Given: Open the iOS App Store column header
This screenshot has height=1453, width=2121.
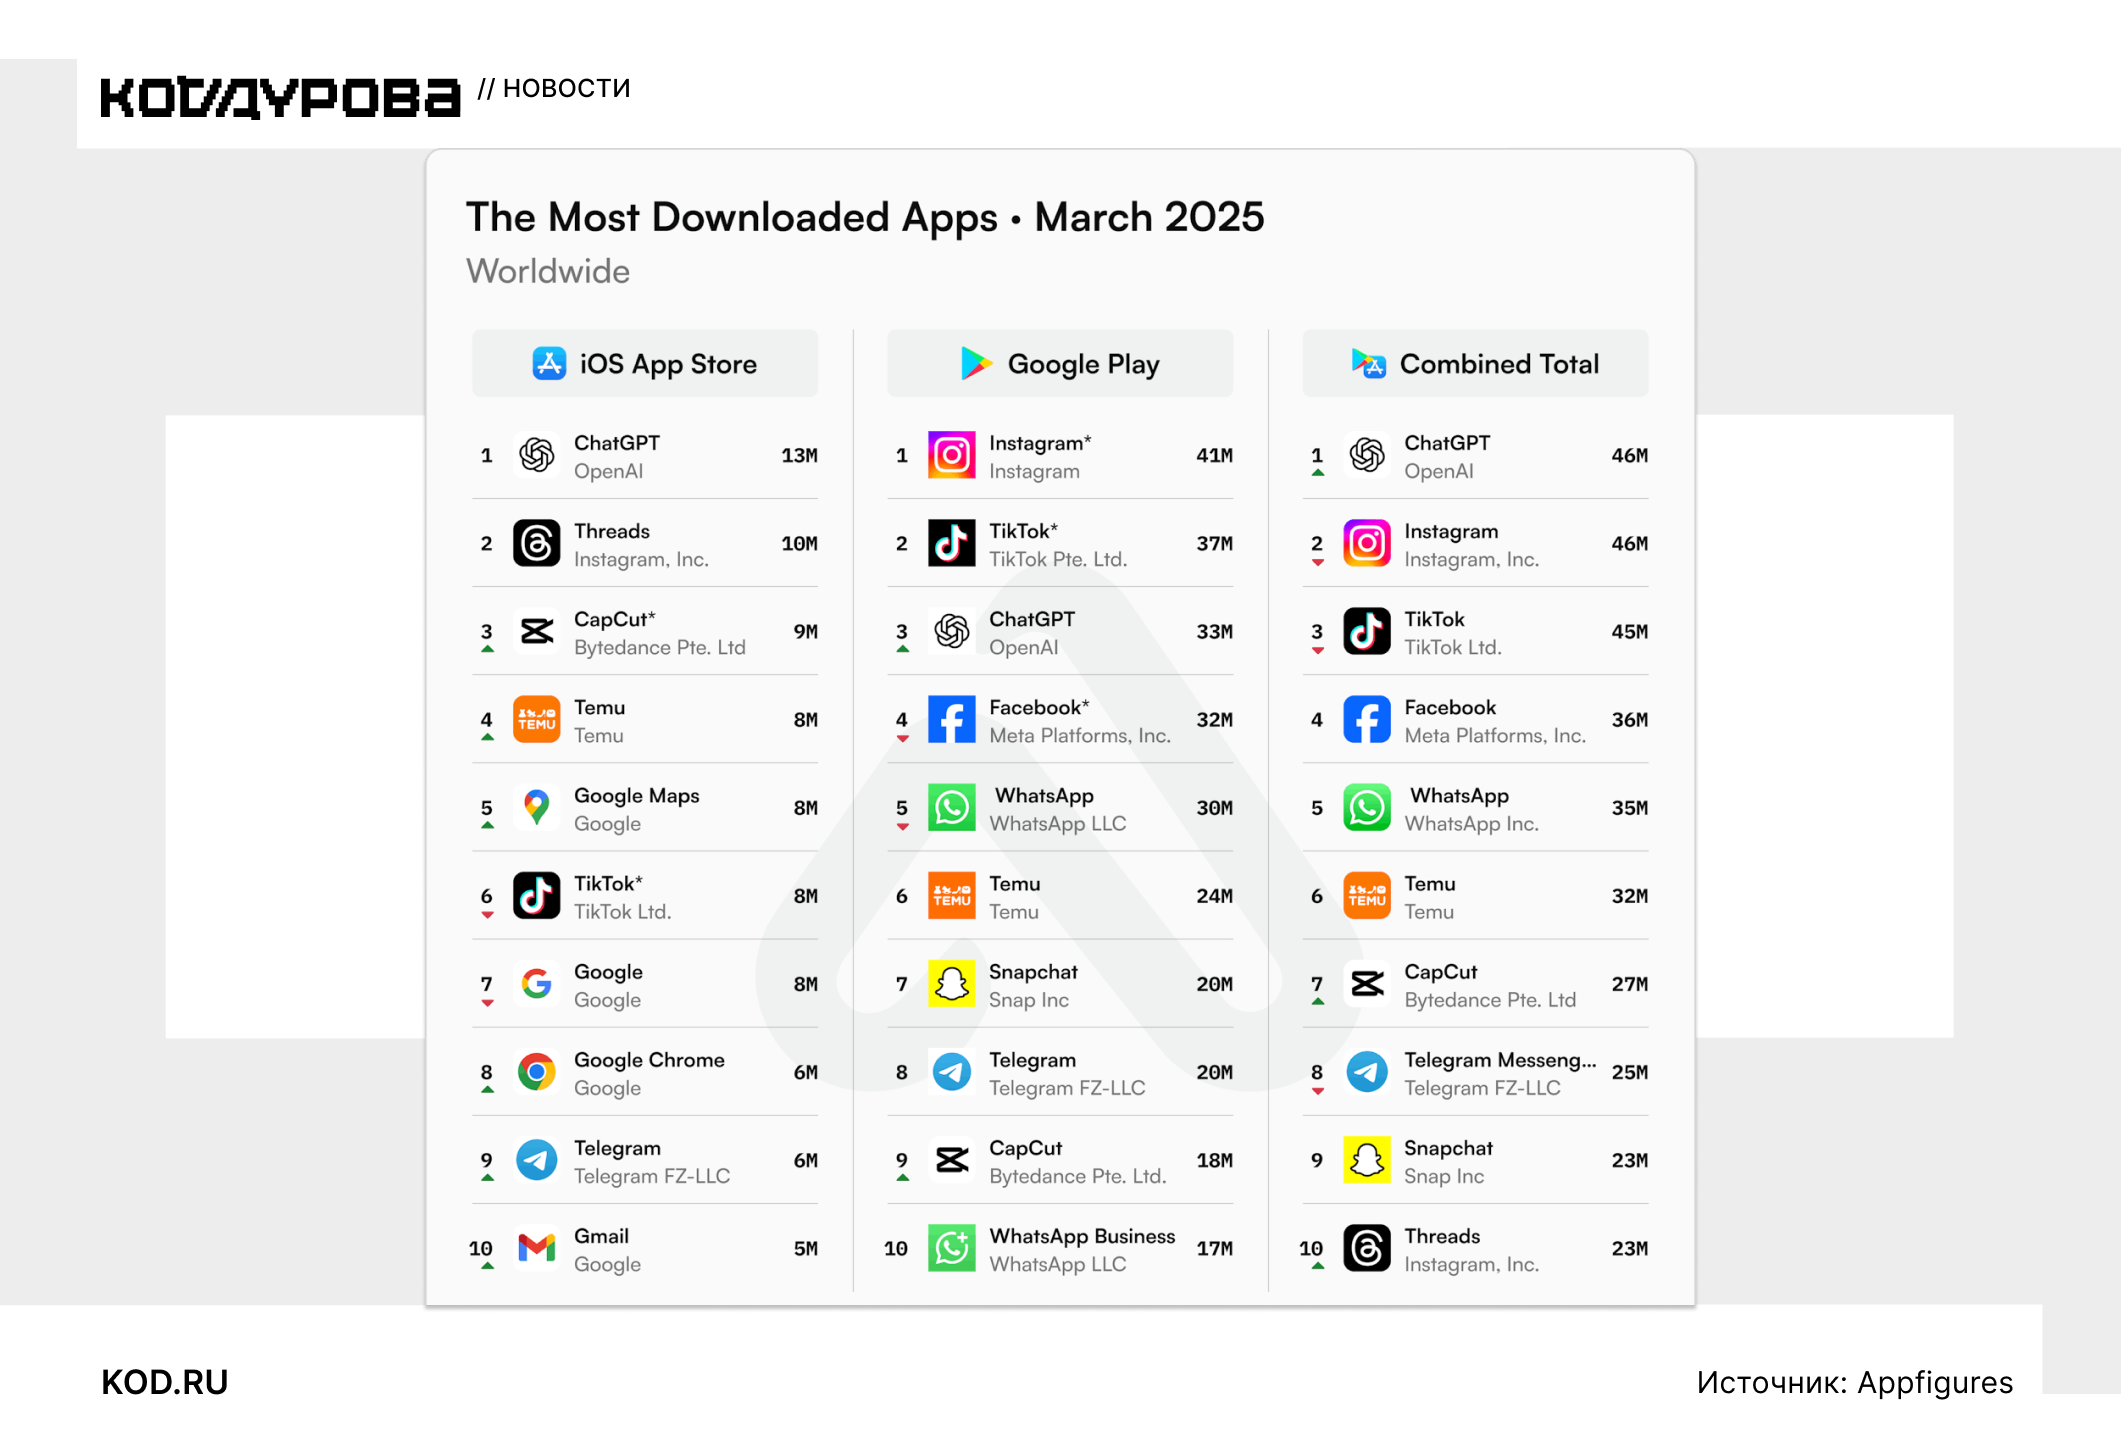Looking at the screenshot, I should click(x=645, y=364).
